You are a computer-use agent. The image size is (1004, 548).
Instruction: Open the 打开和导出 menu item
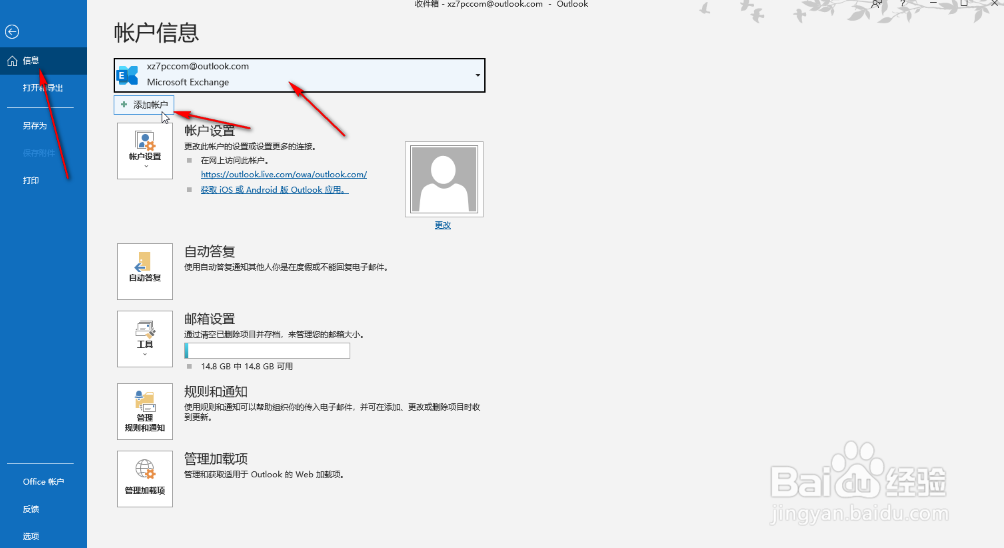(x=43, y=88)
